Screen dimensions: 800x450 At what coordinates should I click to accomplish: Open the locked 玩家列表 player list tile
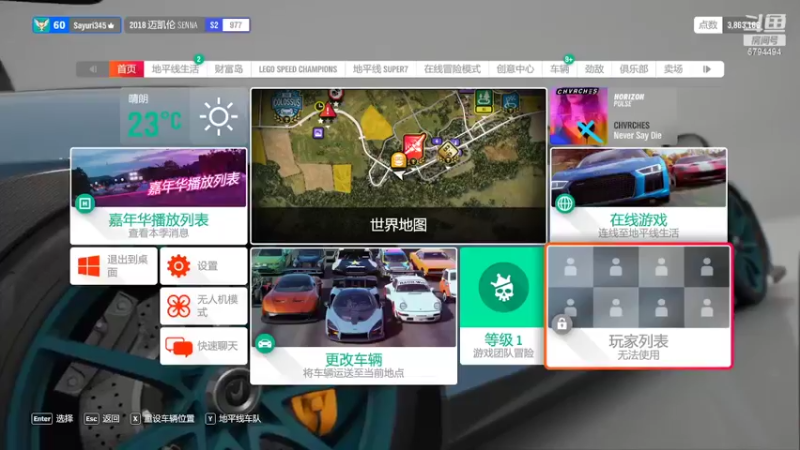click(x=638, y=306)
